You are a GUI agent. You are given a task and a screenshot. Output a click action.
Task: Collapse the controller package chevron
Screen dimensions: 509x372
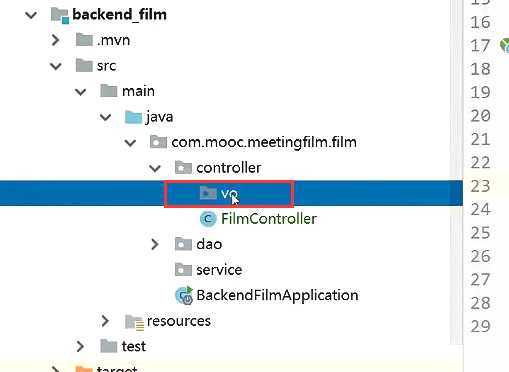[155, 168]
